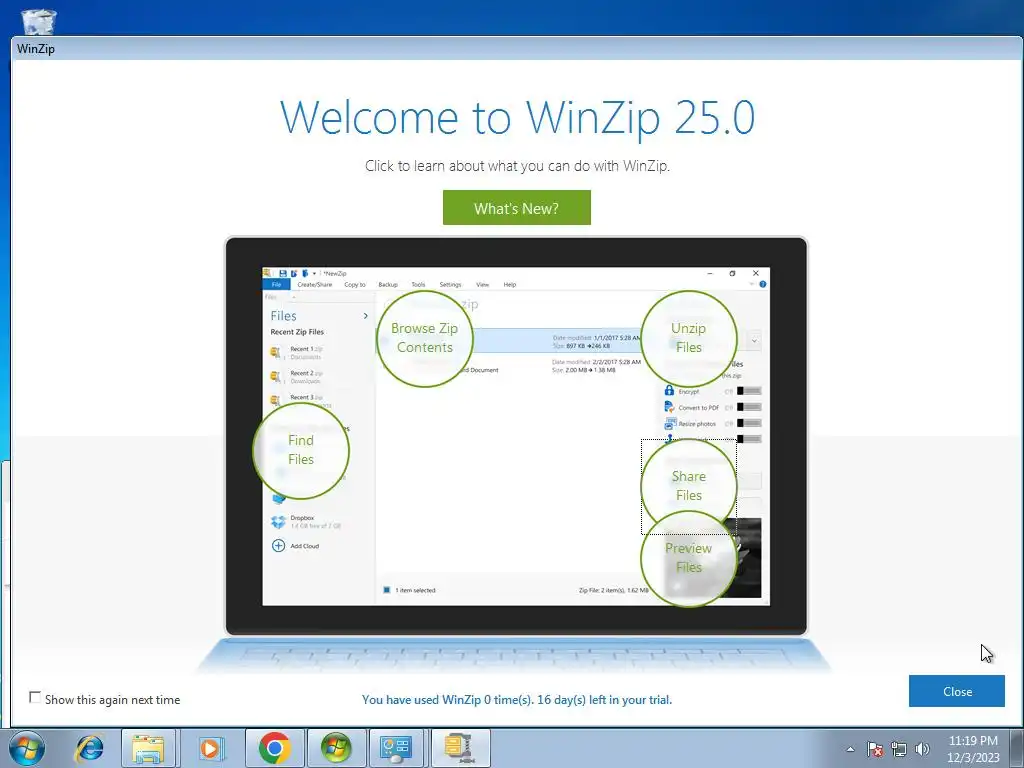Select the Unzip Files circle
The width and height of the screenshot is (1024, 768).
(x=688, y=338)
